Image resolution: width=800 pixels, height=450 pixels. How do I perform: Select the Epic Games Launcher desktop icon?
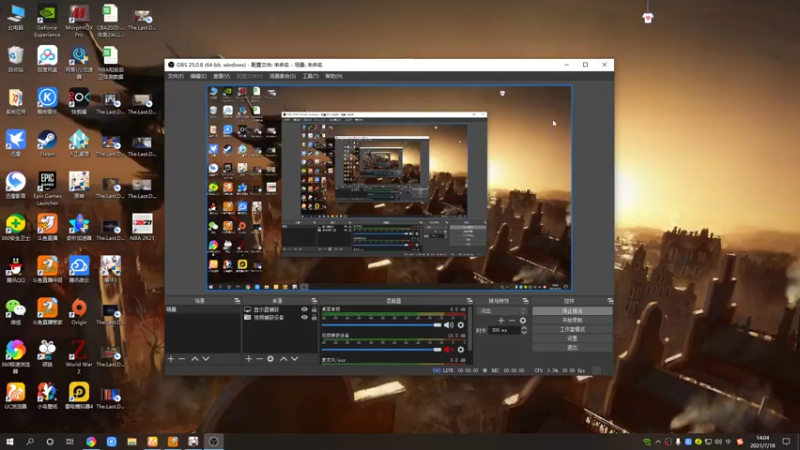tap(47, 188)
